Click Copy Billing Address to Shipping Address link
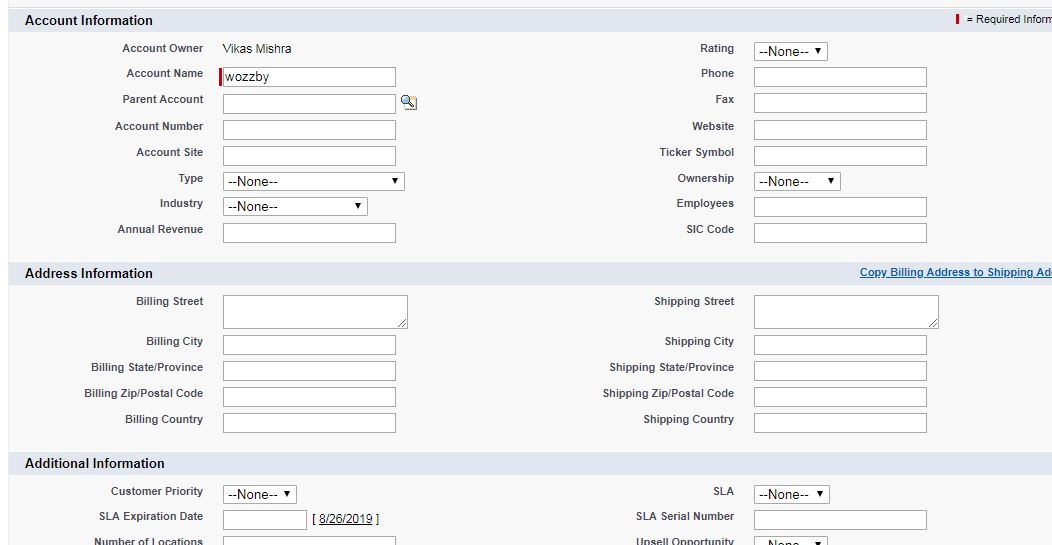This screenshot has height=545, width=1052. 955,272
